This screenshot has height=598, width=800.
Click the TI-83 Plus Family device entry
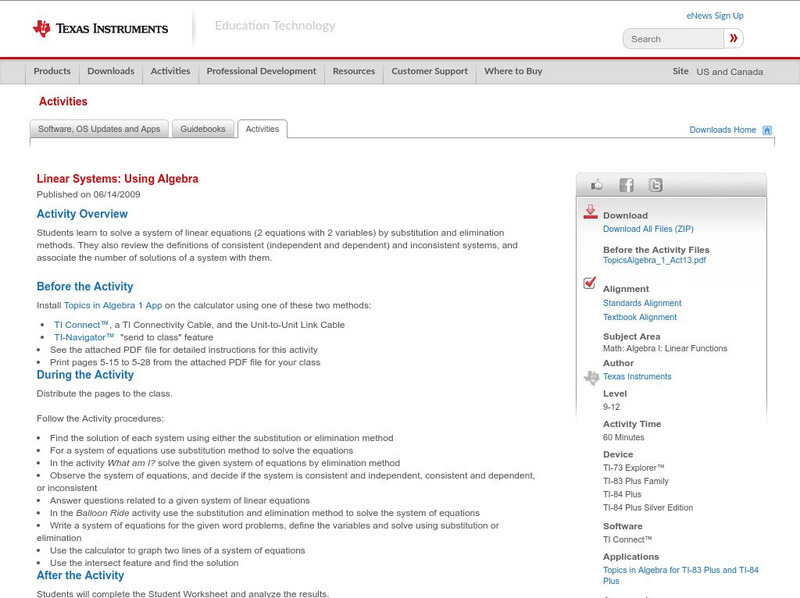[636, 481]
